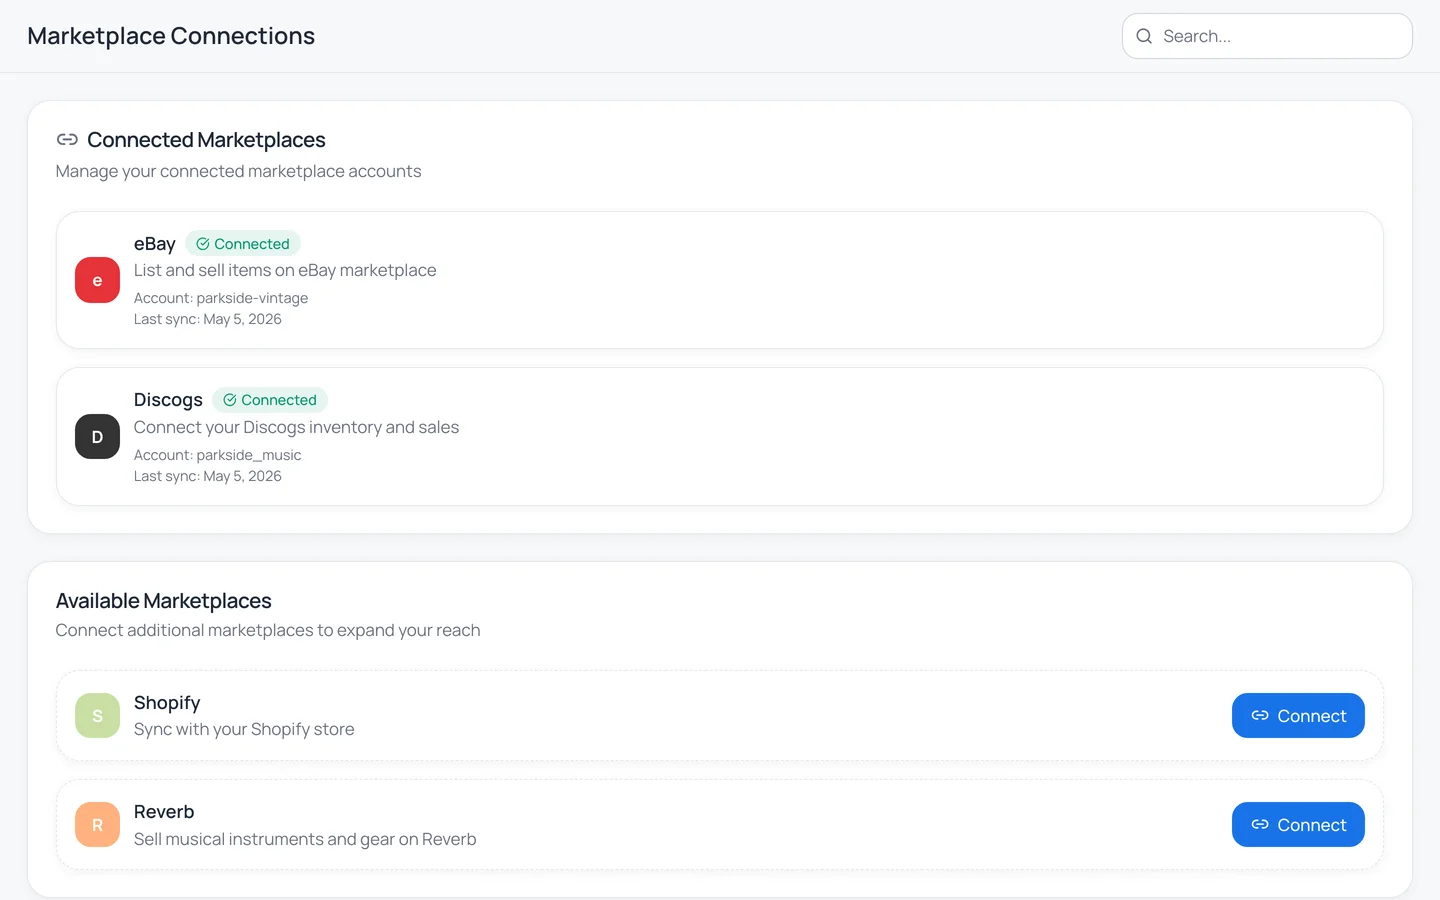
Task: Click 'Connect additional marketplaces to expand your reach'
Action: [268, 630]
